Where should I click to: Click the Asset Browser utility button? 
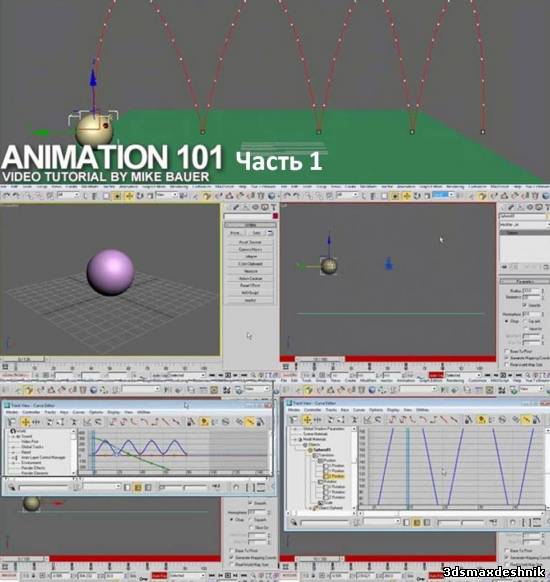(250, 242)
